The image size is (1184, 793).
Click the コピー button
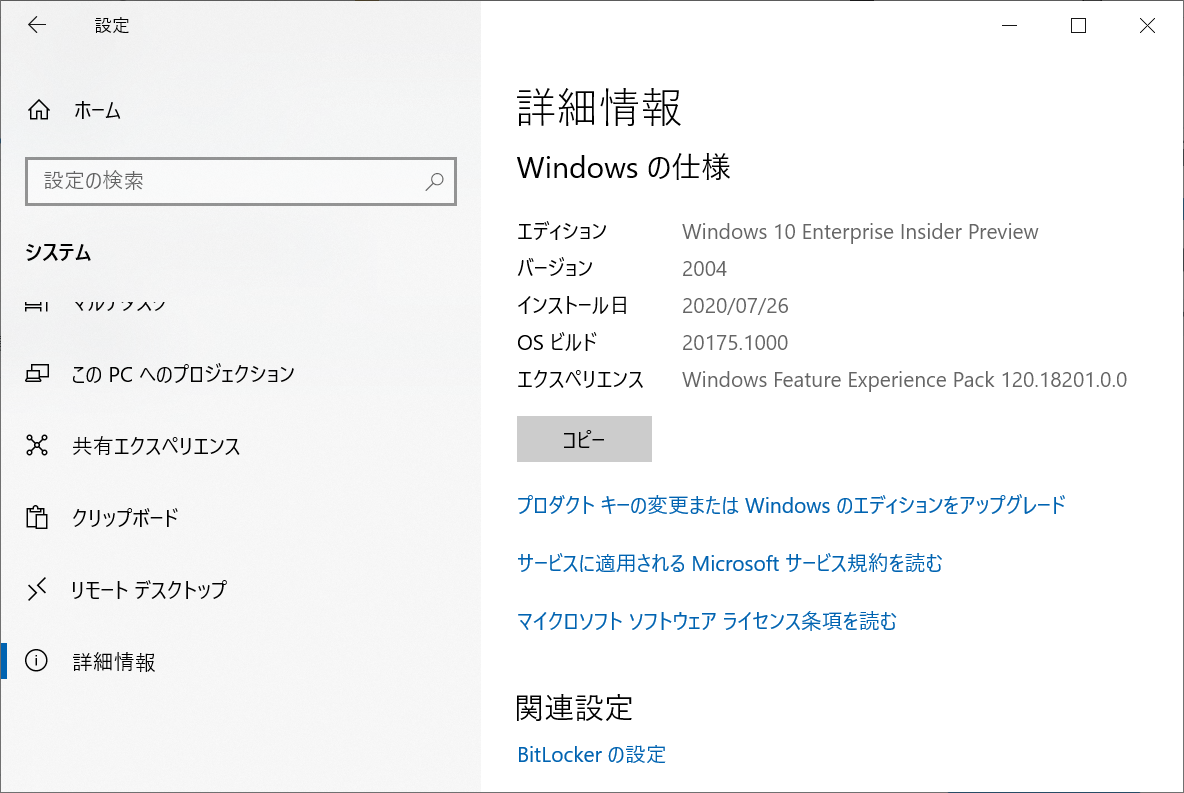pos(584,439)
